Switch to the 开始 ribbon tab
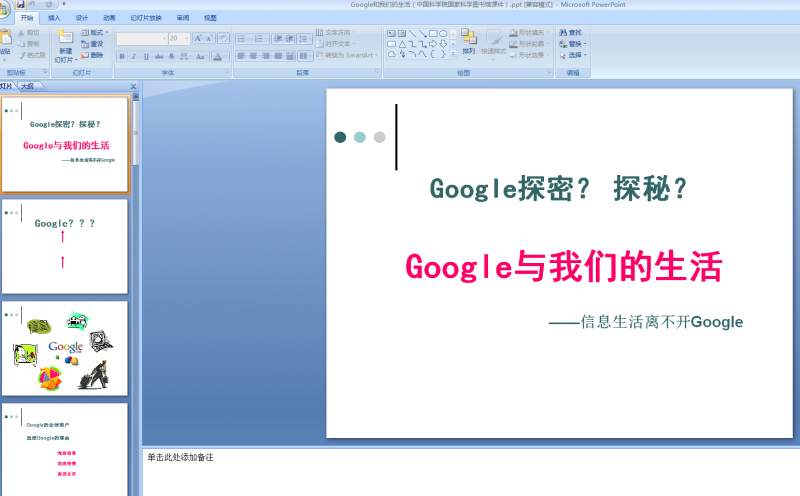 coord(27,18)
